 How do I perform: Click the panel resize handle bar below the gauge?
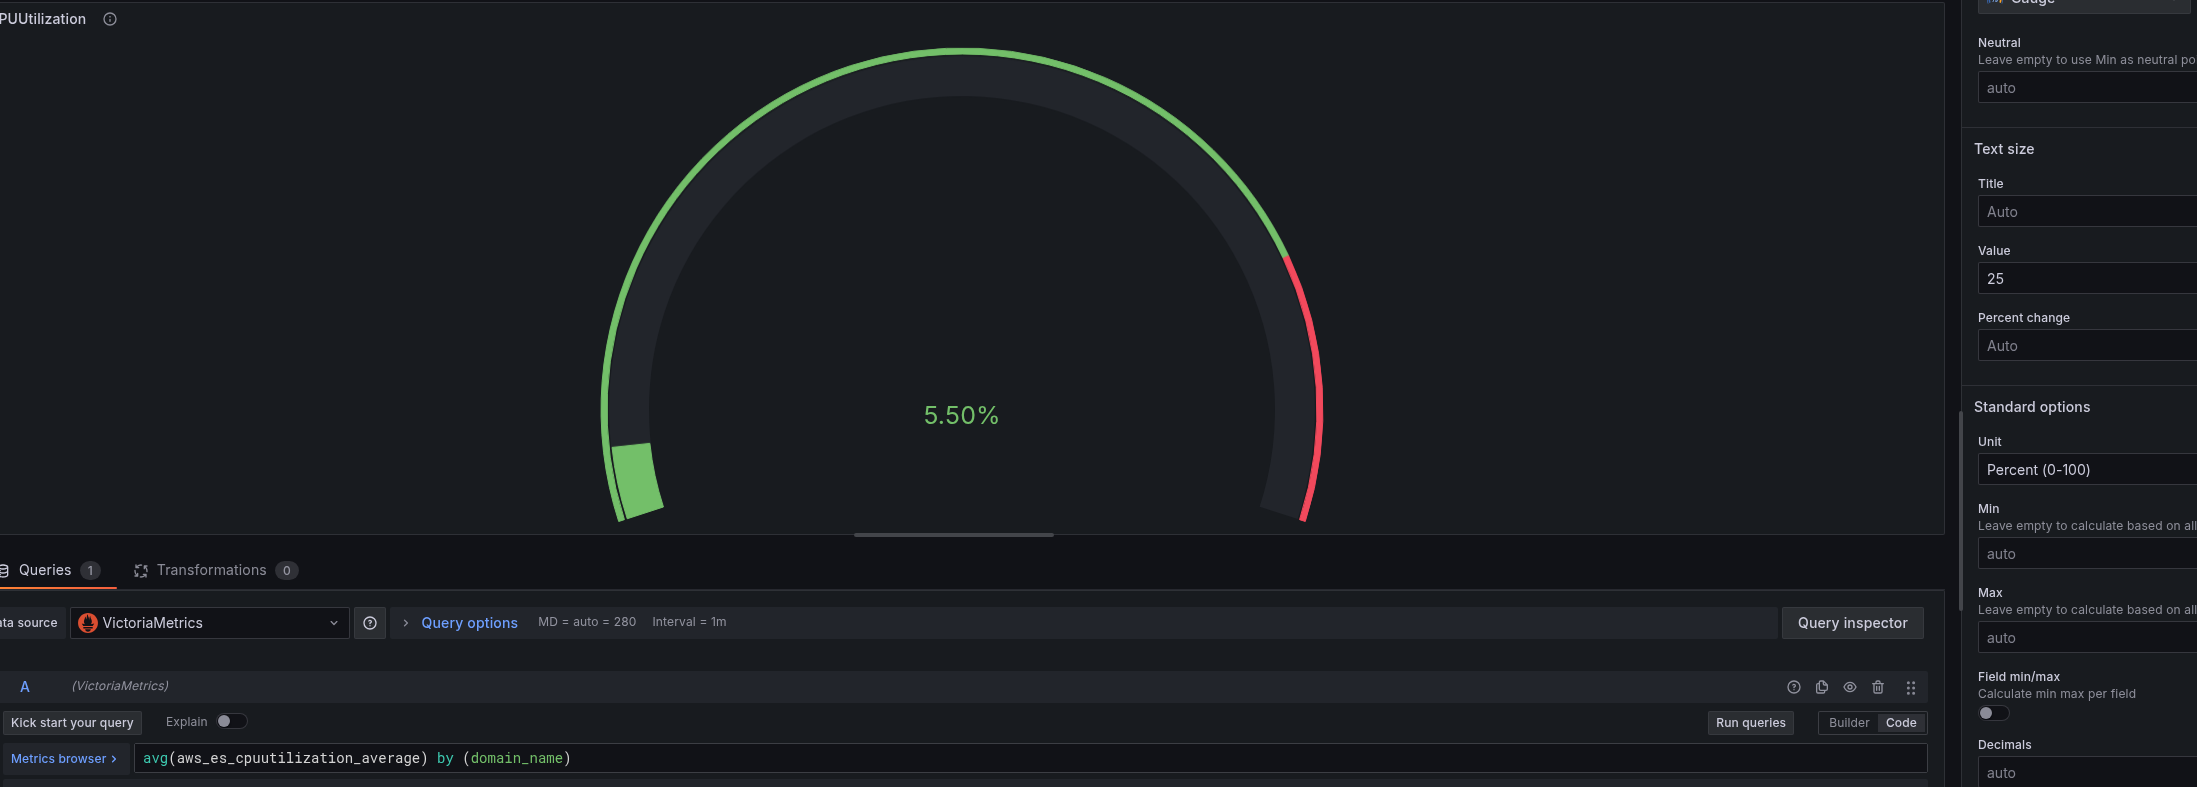click(x=954, y=535)
